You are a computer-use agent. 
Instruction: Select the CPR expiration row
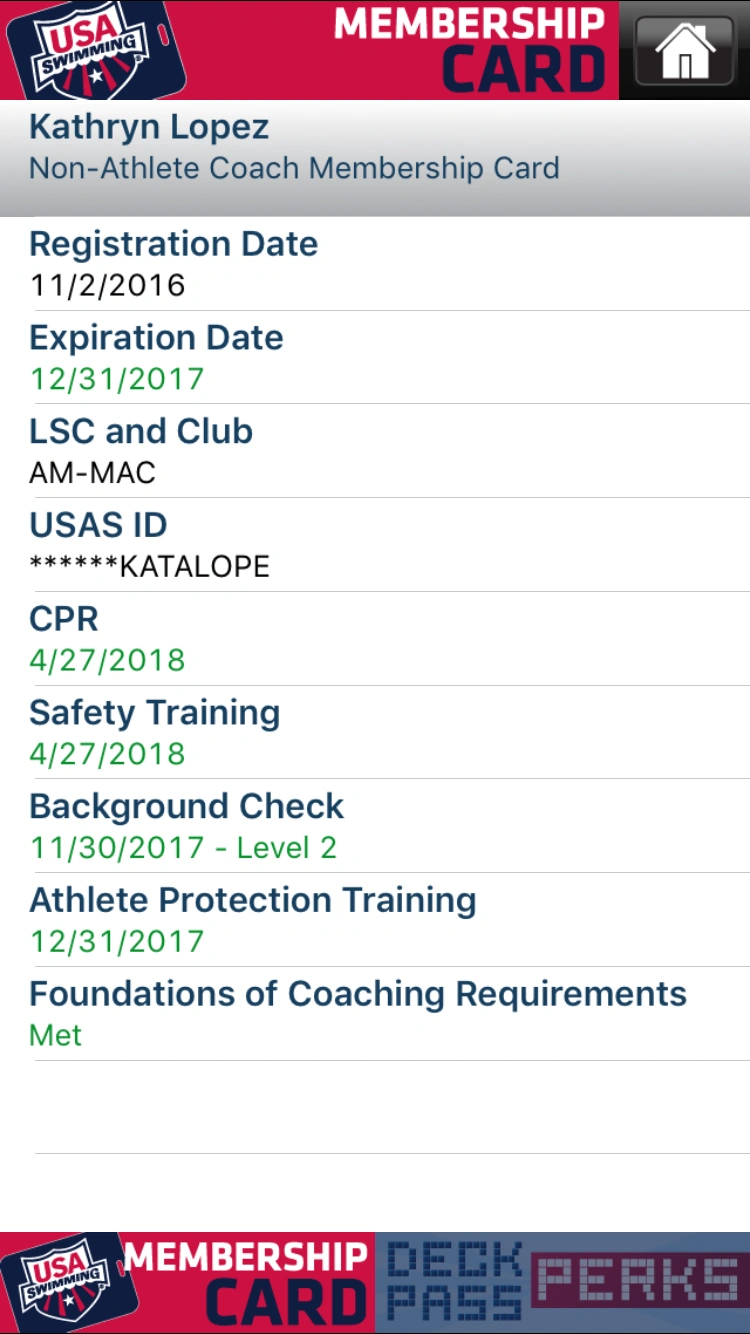point(375,639)
